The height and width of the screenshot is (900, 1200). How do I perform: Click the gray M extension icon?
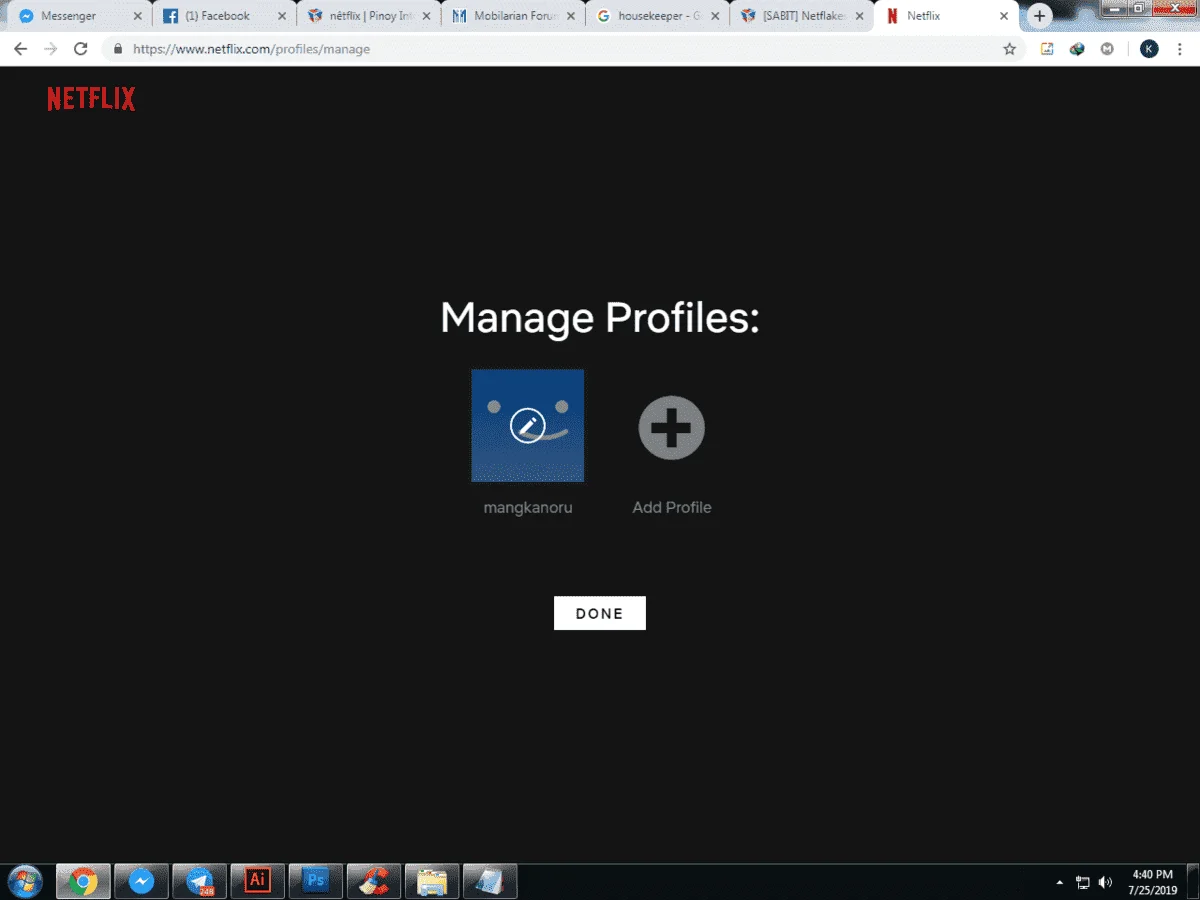coord(1107,49)
